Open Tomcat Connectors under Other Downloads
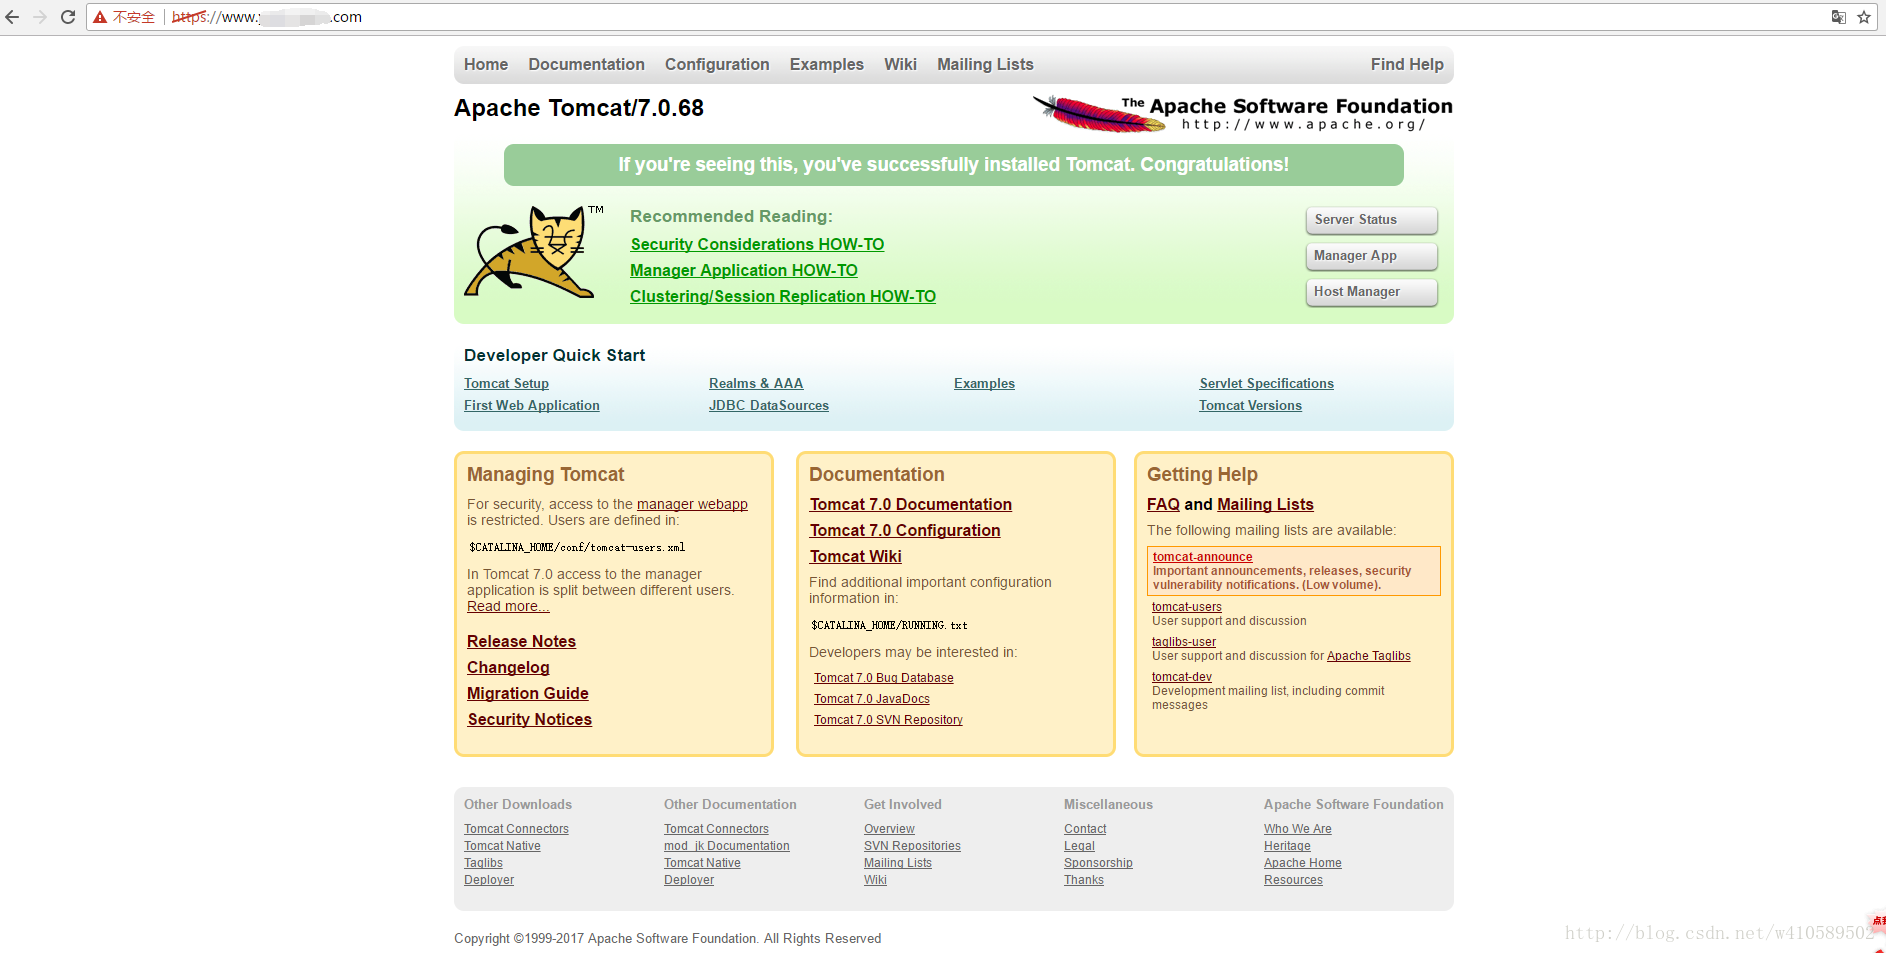 pyautogui.click(x=516, y=829)
